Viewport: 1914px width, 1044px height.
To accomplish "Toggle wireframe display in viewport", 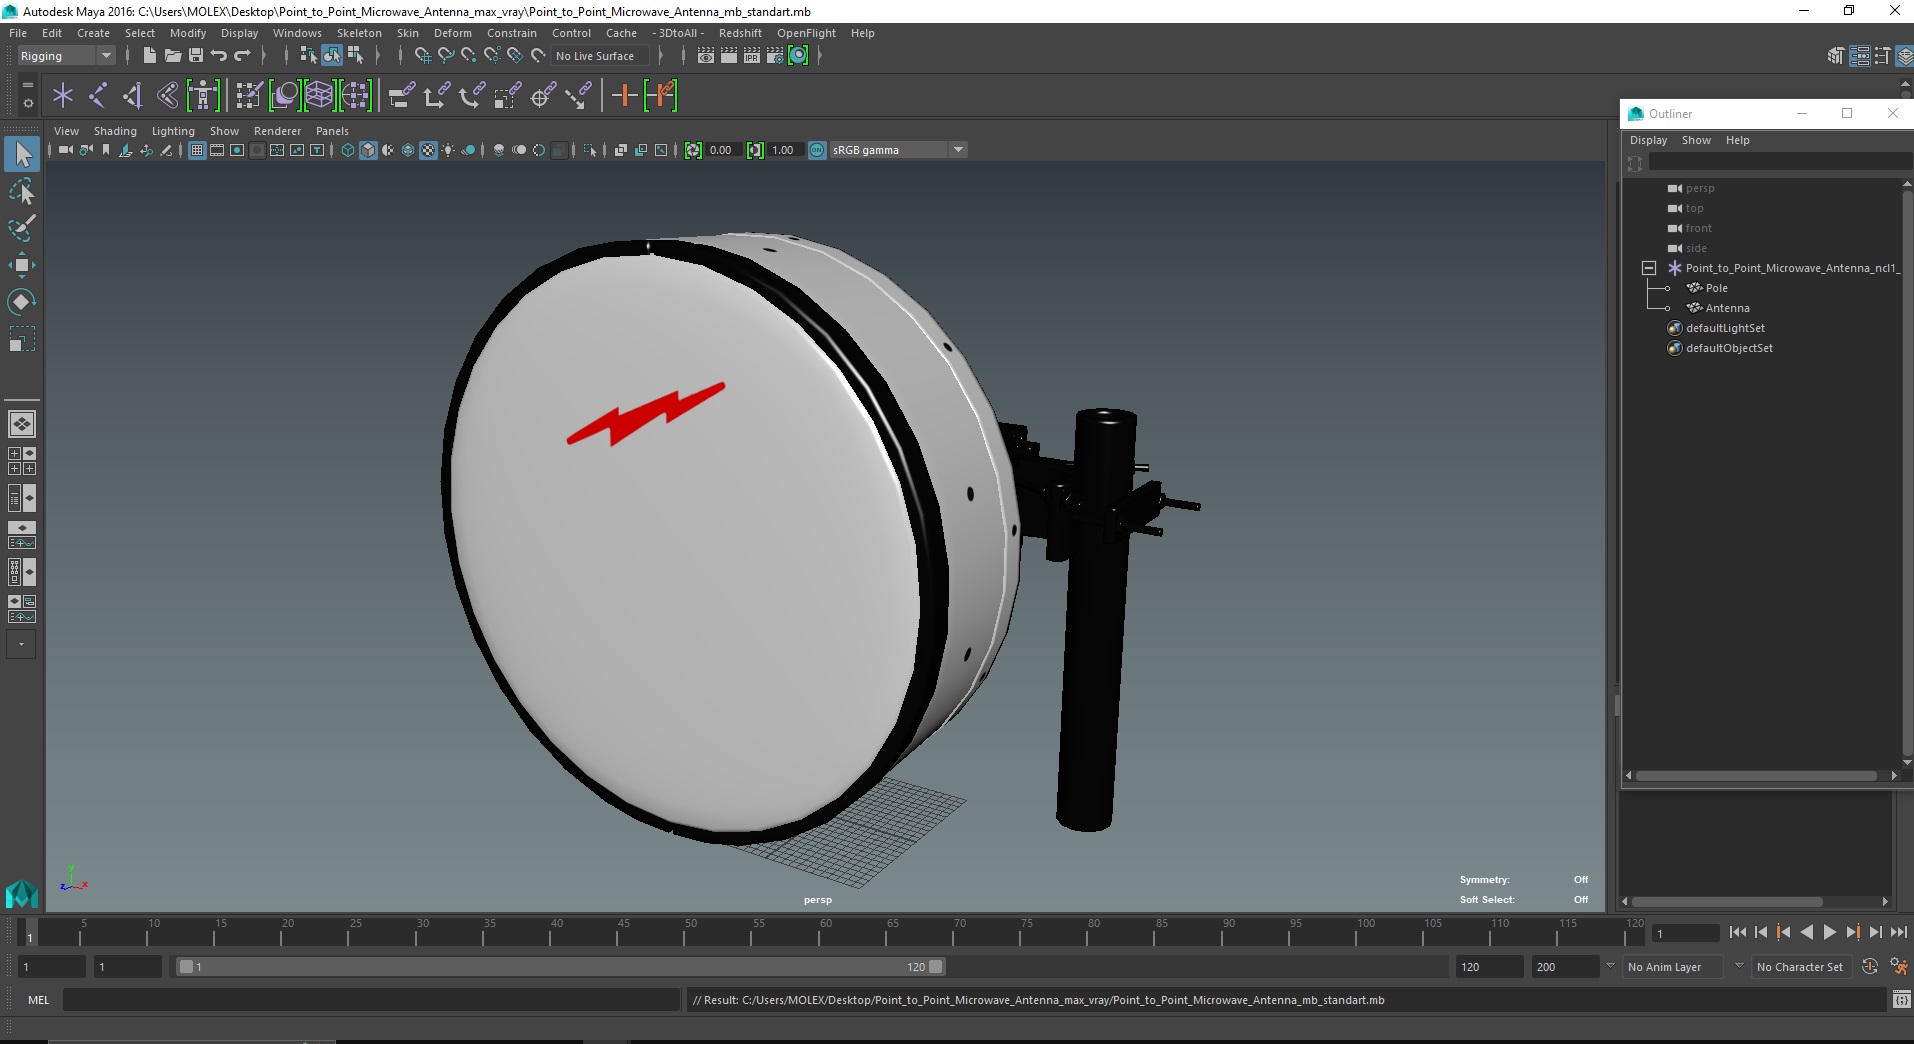I will pos(348,150).
